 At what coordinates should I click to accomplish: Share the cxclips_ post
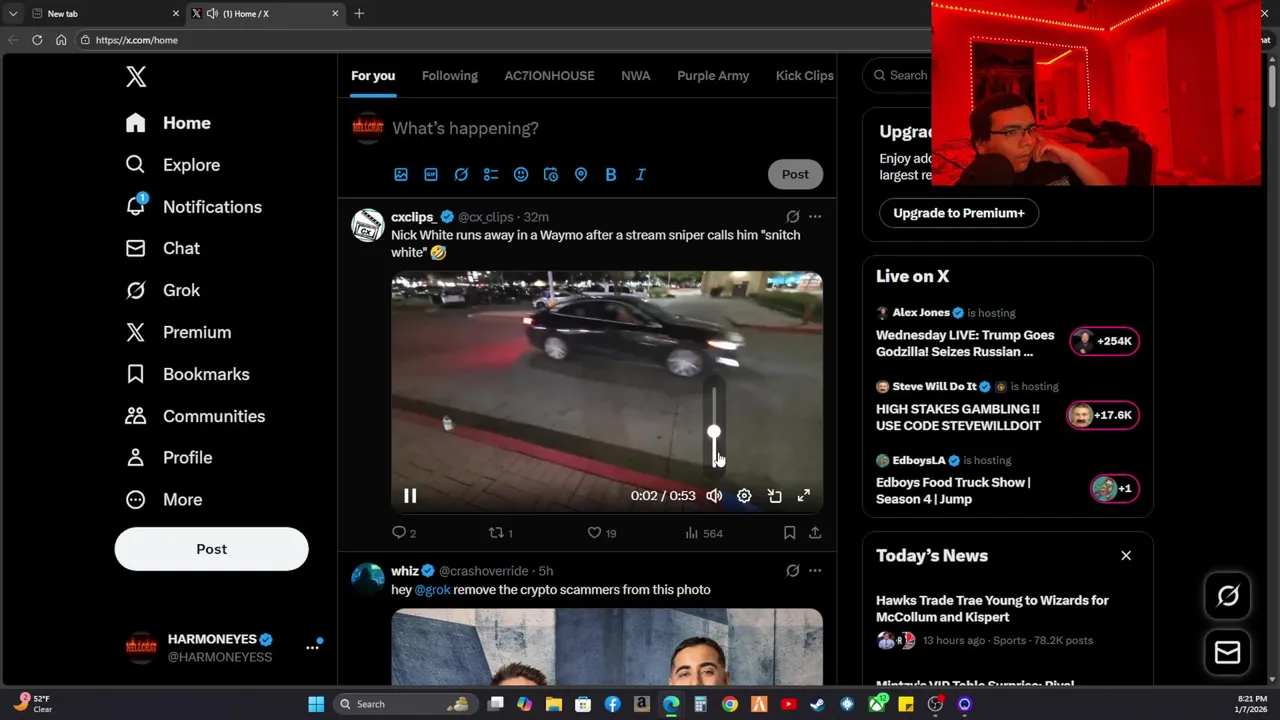point(815,533)
